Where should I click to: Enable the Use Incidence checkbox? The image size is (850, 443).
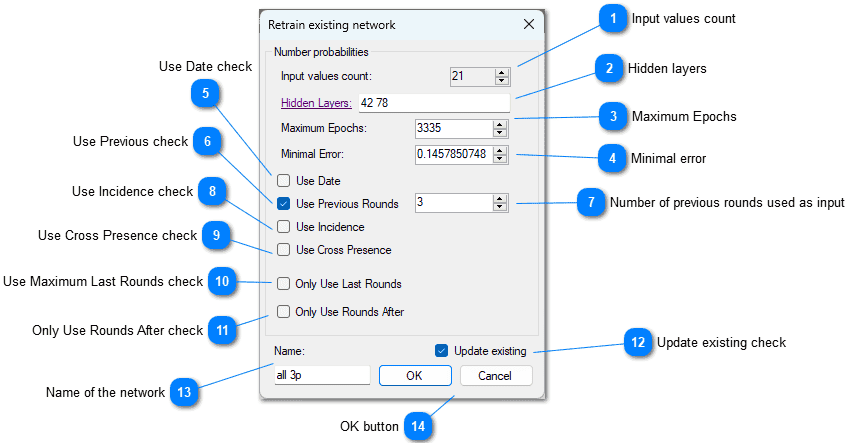[284, 227]
